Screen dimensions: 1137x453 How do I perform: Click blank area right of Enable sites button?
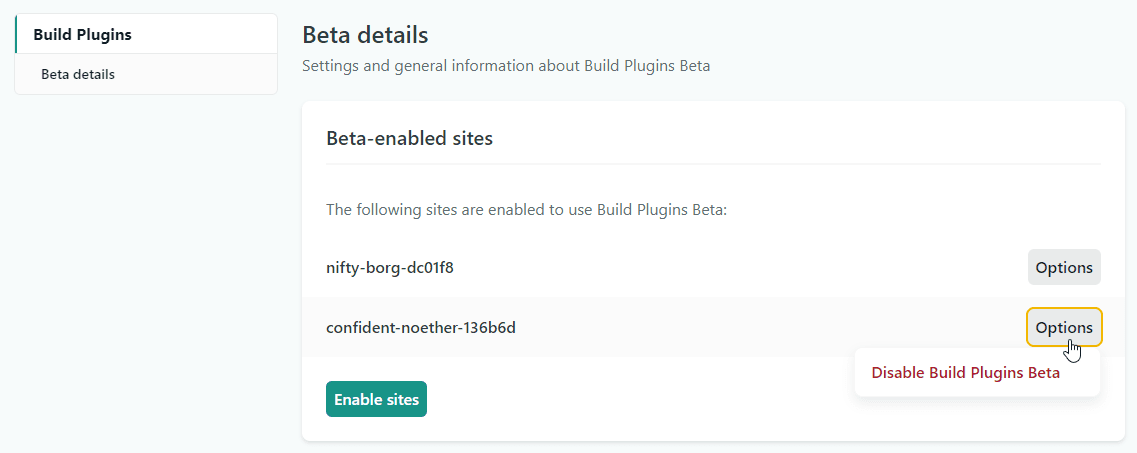pyautogui.click(x=620, y=400)
